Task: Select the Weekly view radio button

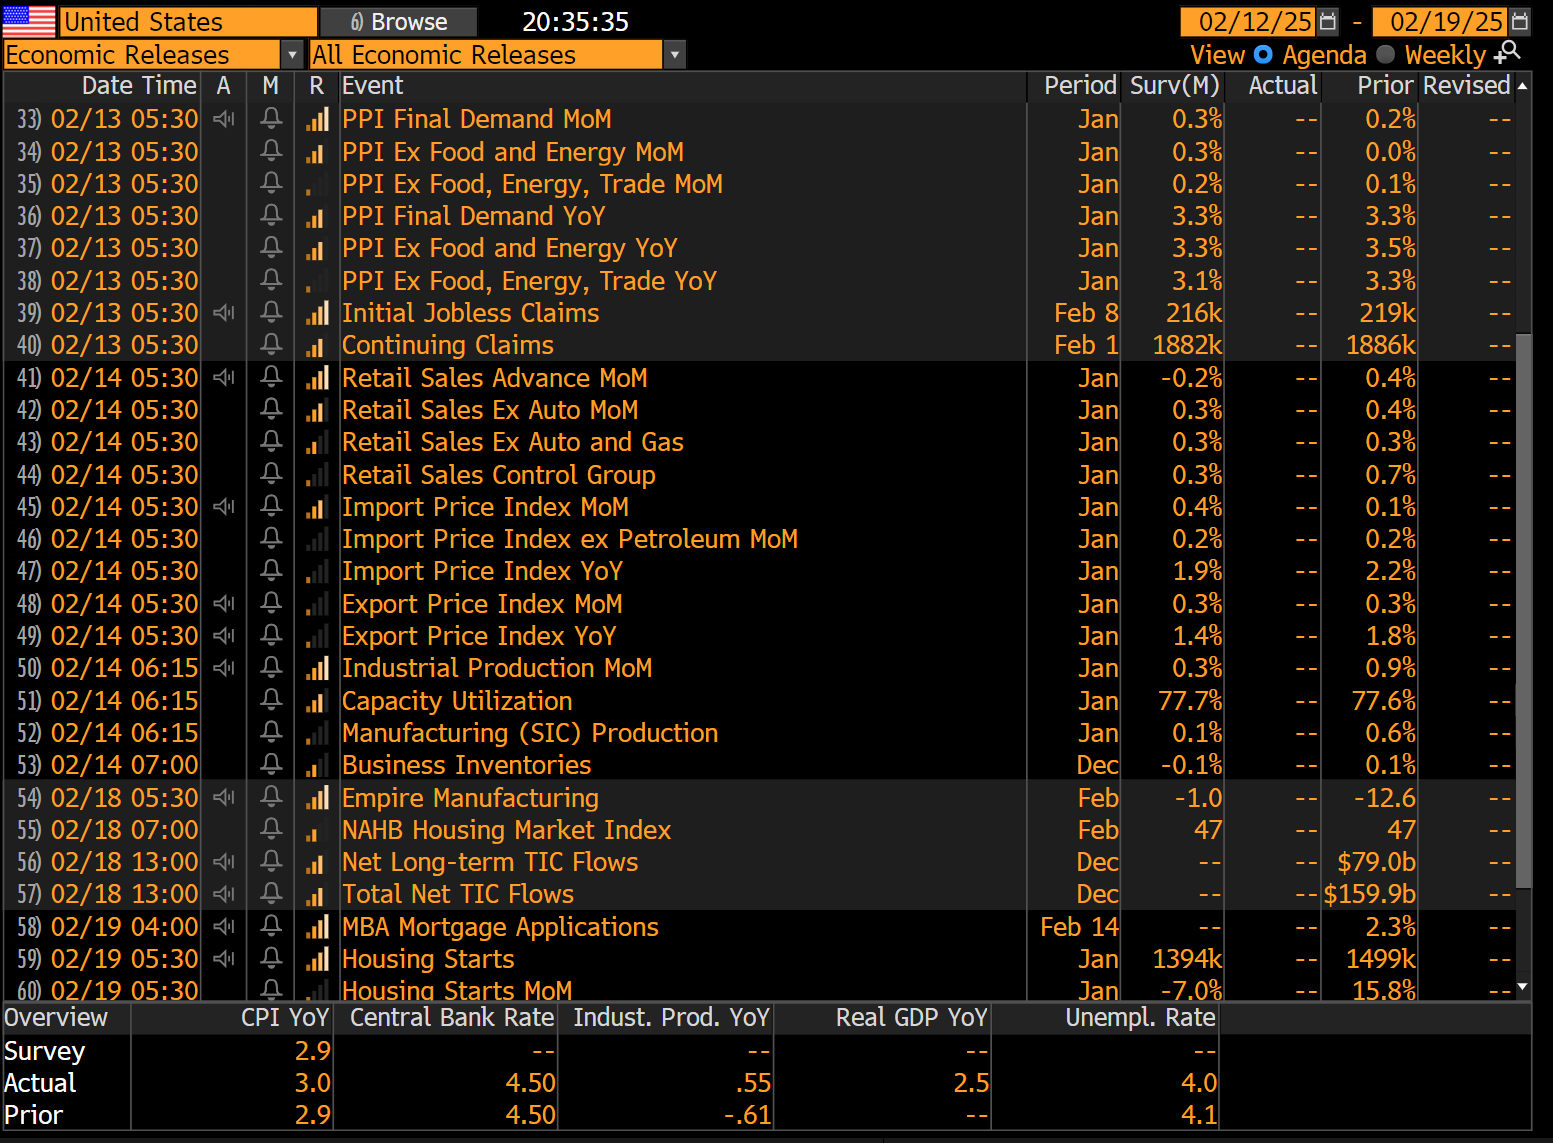Action: pyautogui.click(x=1385, y=54)
